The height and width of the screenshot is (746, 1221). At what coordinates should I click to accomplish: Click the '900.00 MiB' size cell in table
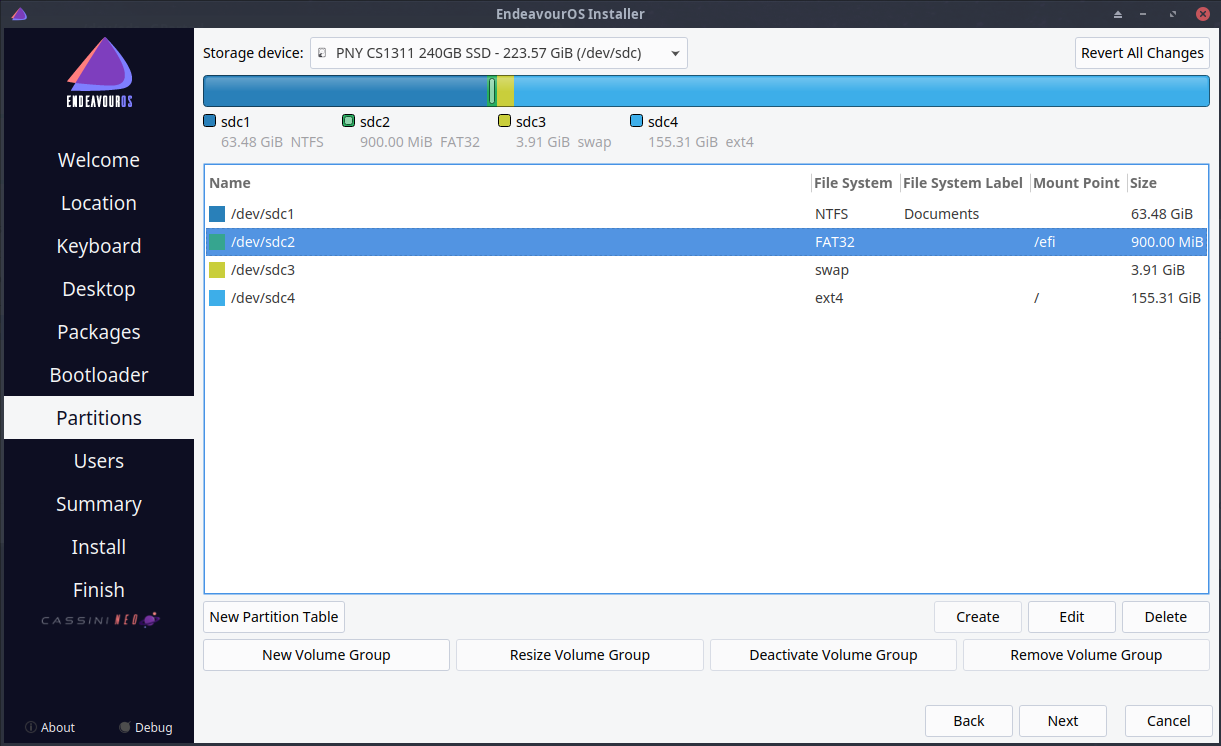[x=1167, y=242]
